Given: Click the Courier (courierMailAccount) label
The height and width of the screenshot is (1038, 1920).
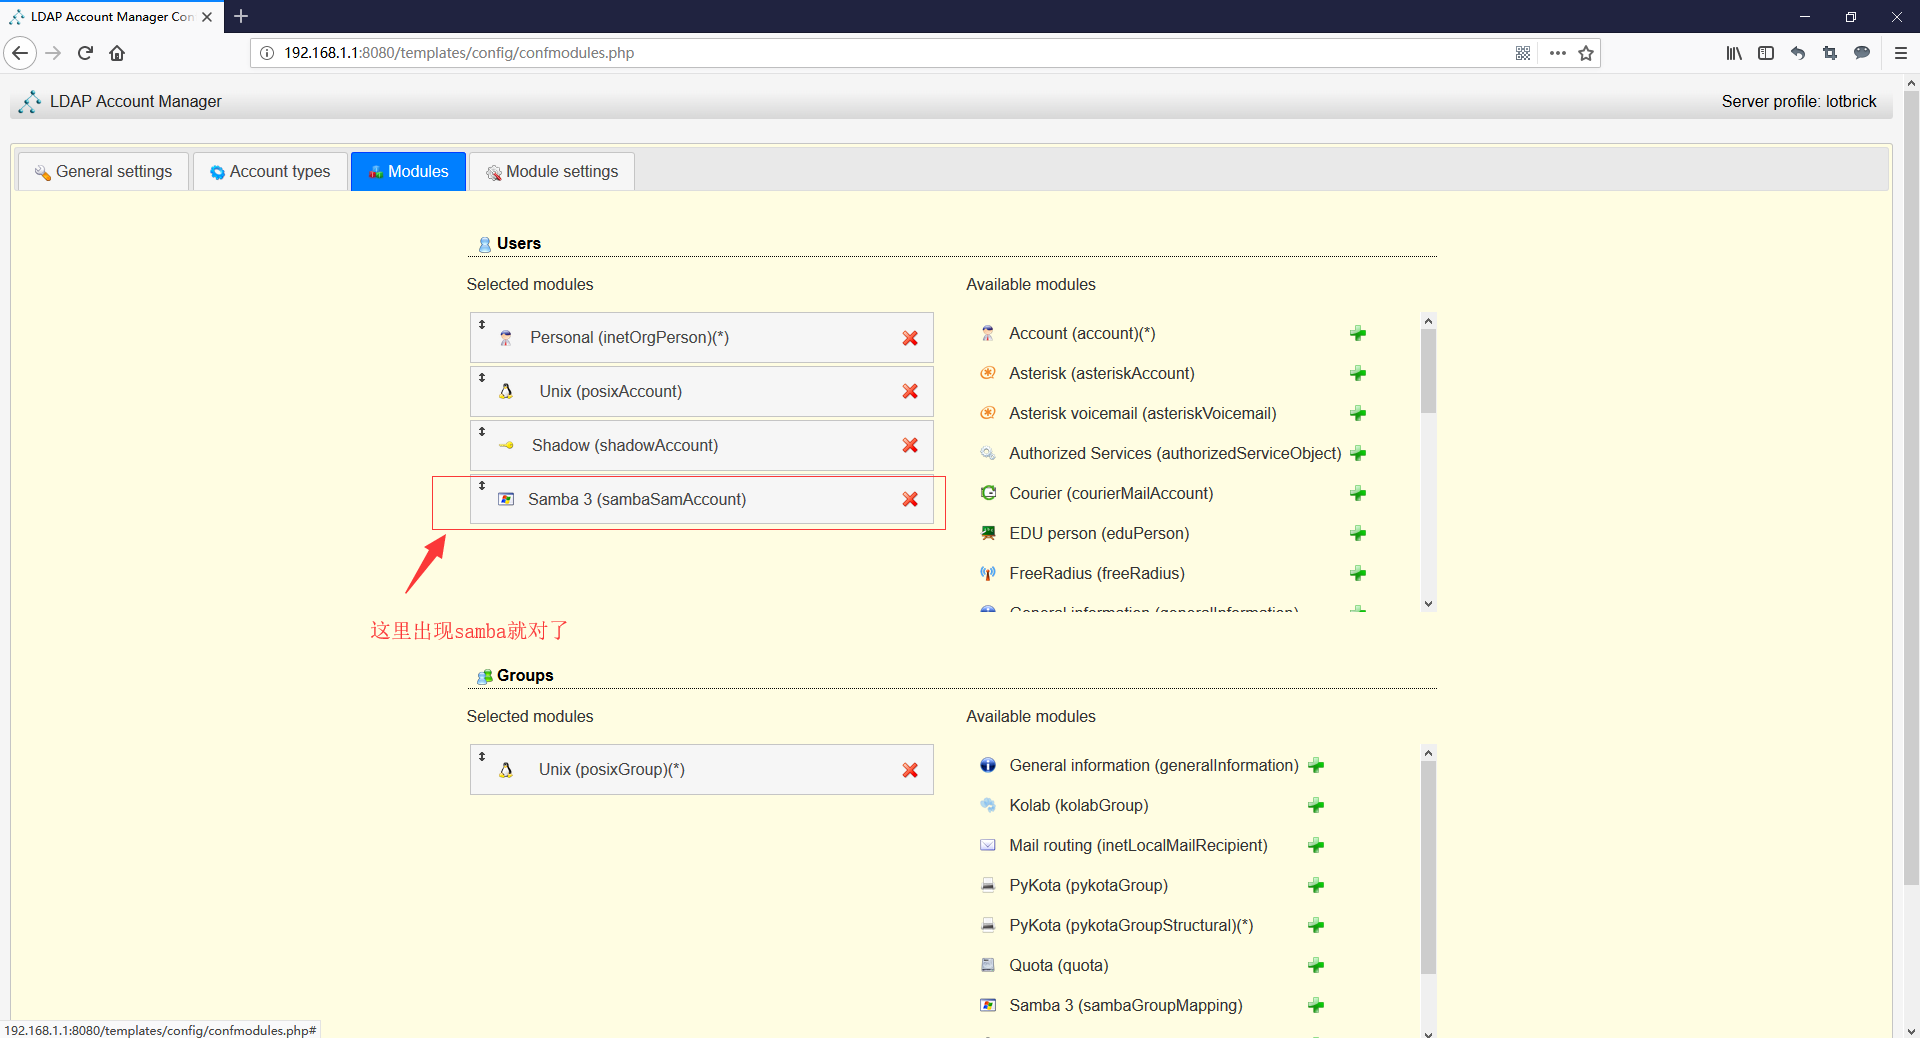Looking at the screenshot, I should [1111, 494].
